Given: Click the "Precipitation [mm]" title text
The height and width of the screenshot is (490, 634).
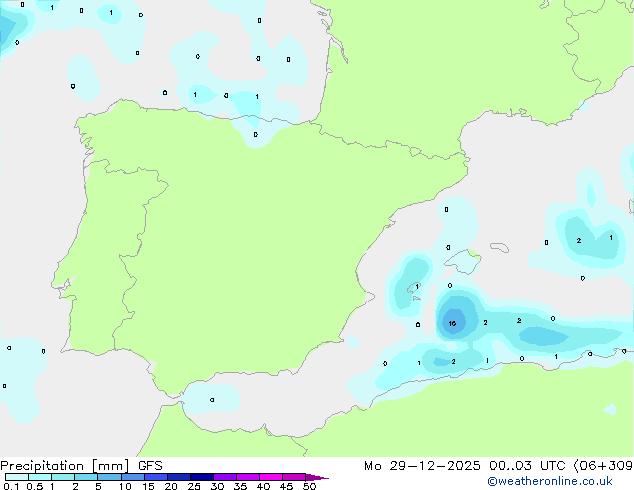Looking at the screenshot, I should 64,466.
